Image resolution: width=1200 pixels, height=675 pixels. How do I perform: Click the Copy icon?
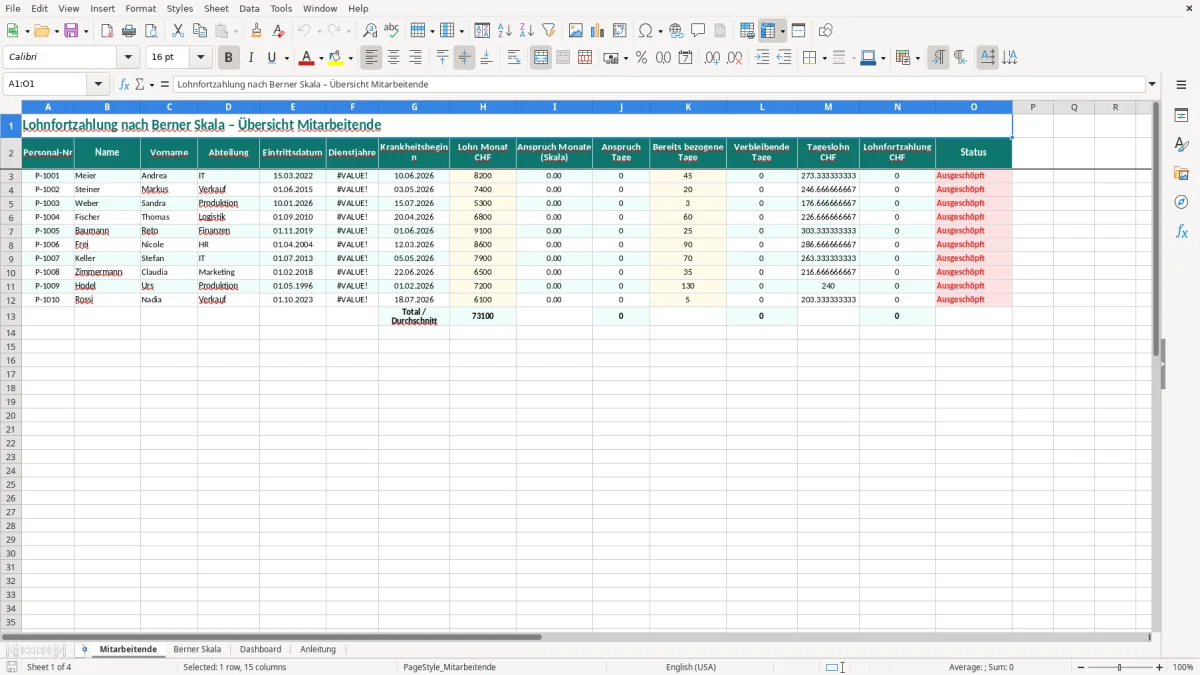[x=200, y=31]
